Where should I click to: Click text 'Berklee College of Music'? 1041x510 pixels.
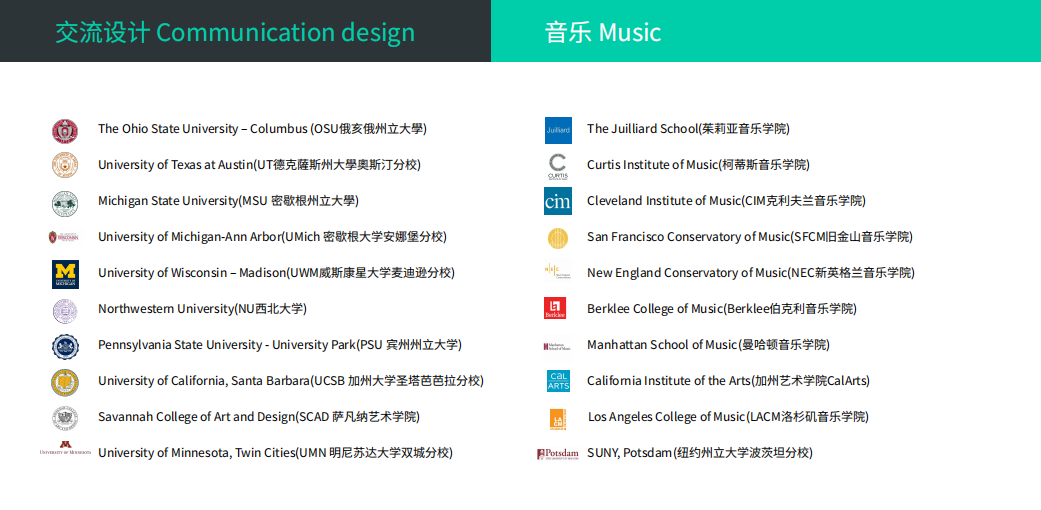coord(655,308)
